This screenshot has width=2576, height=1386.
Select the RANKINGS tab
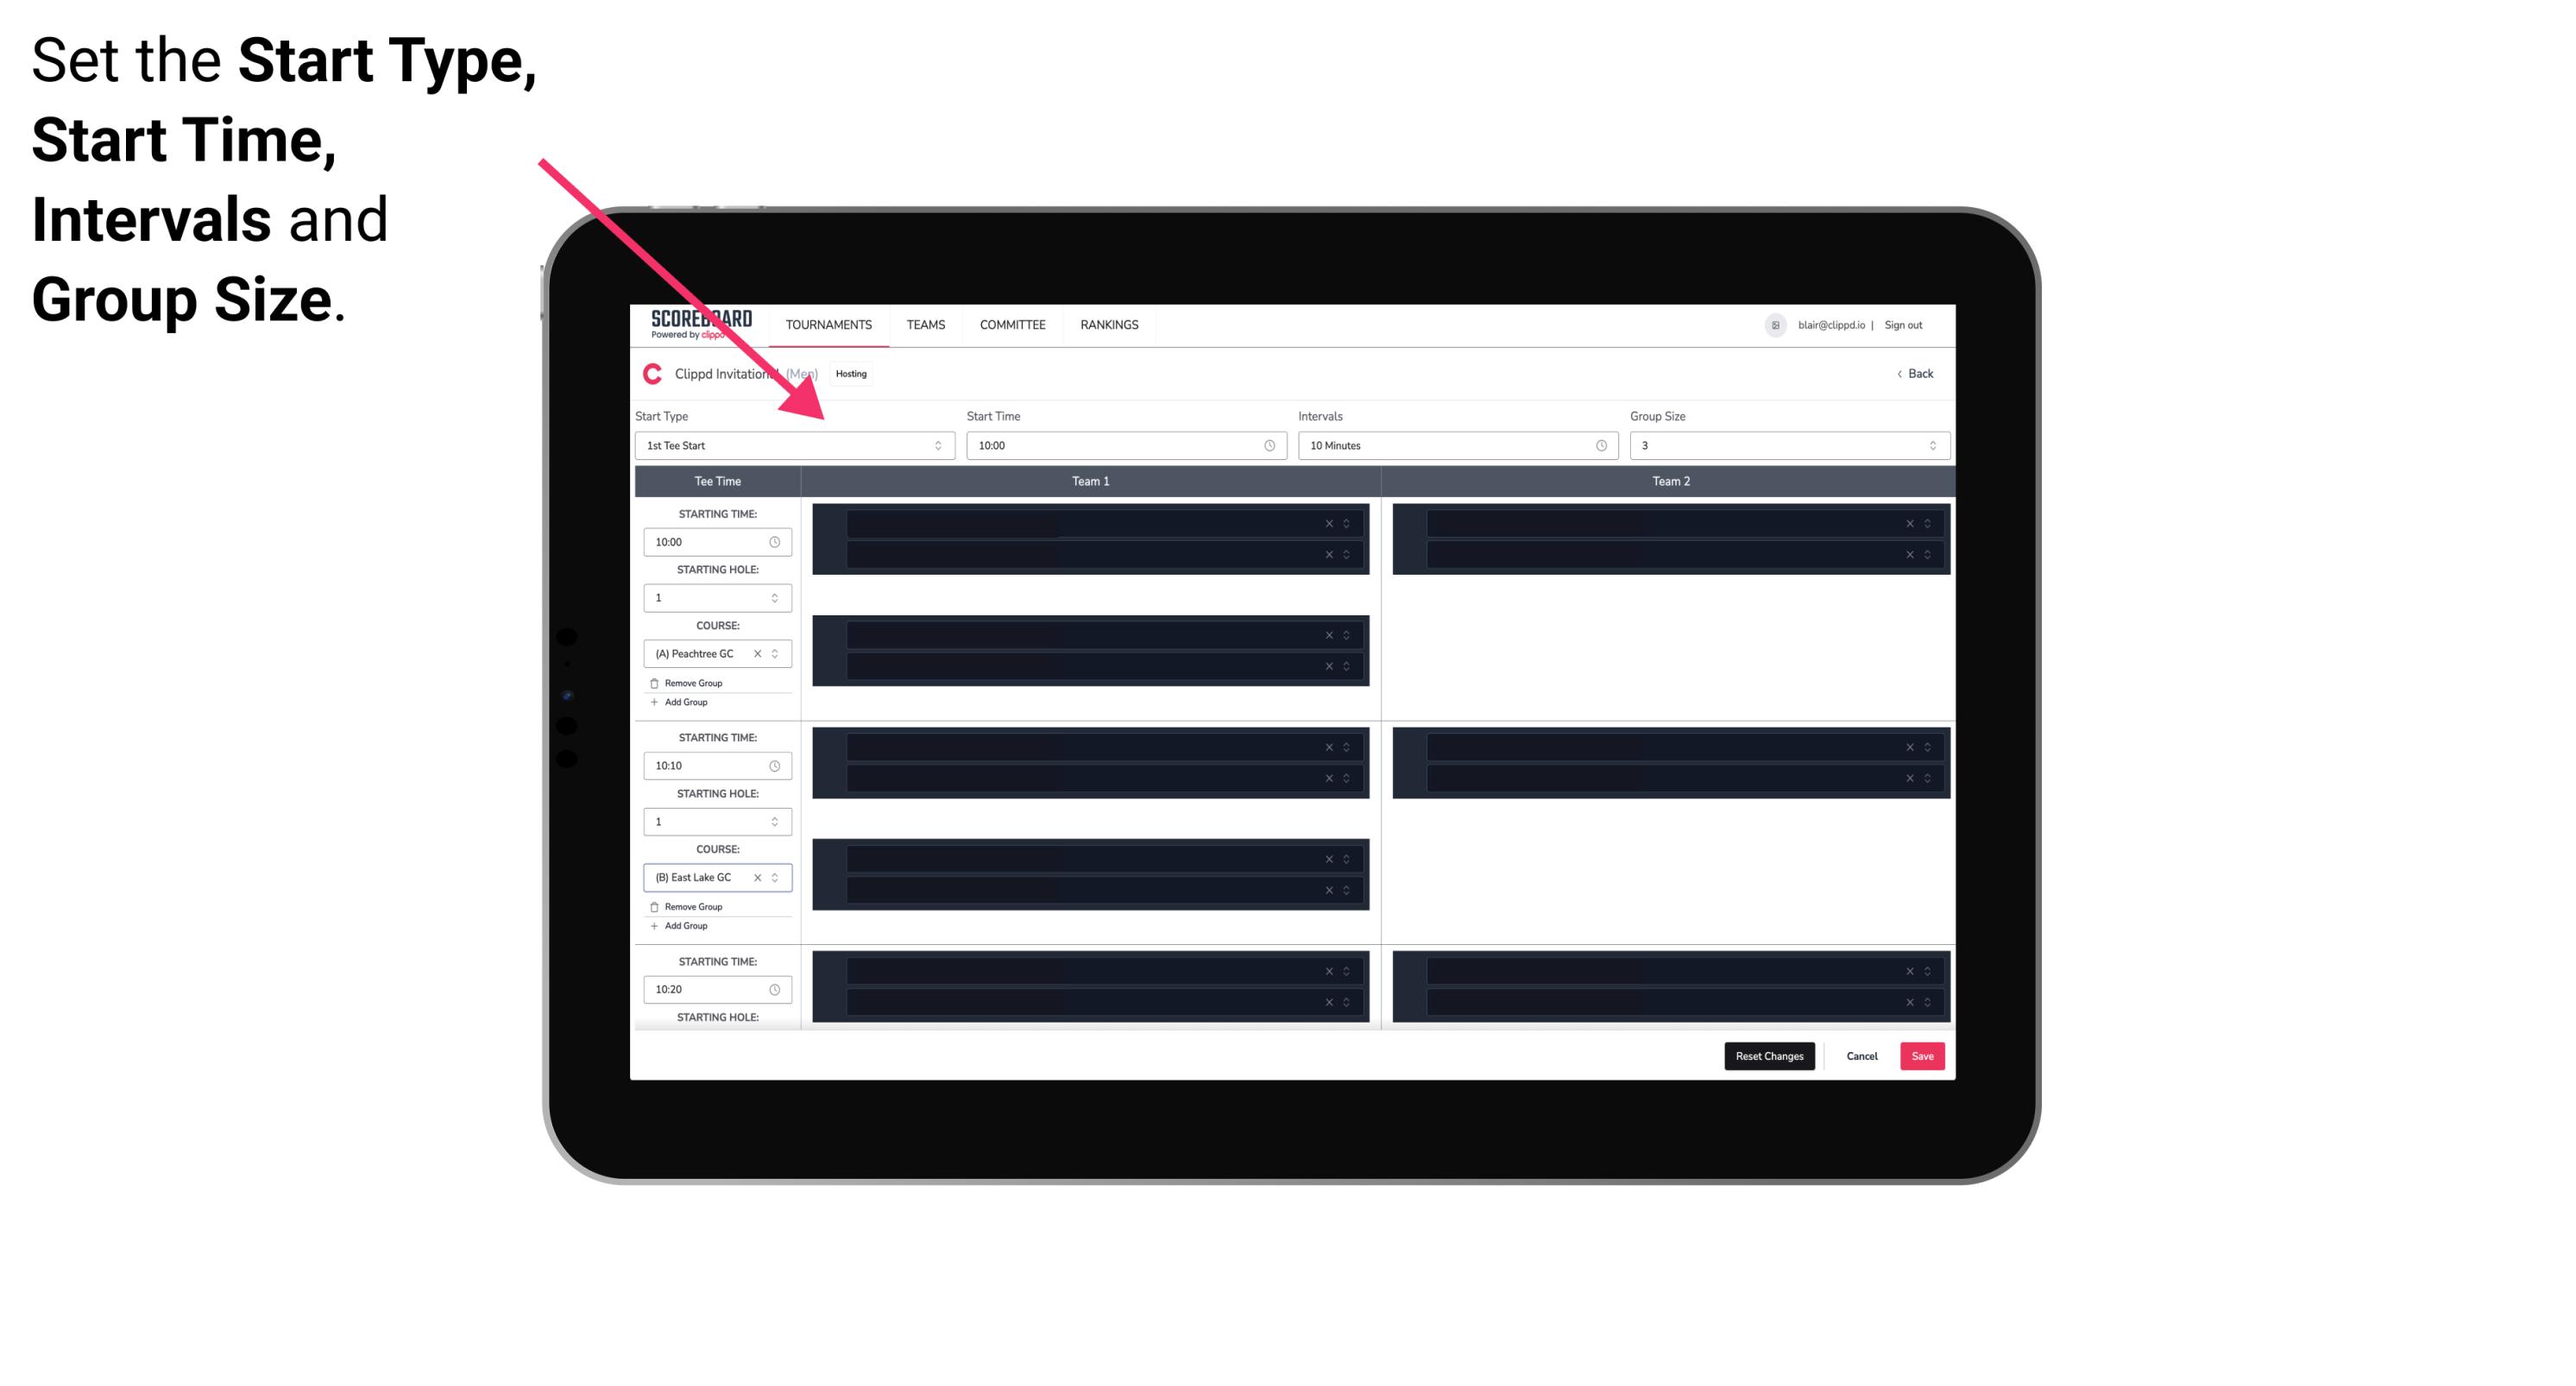[x=1111, y=324]
